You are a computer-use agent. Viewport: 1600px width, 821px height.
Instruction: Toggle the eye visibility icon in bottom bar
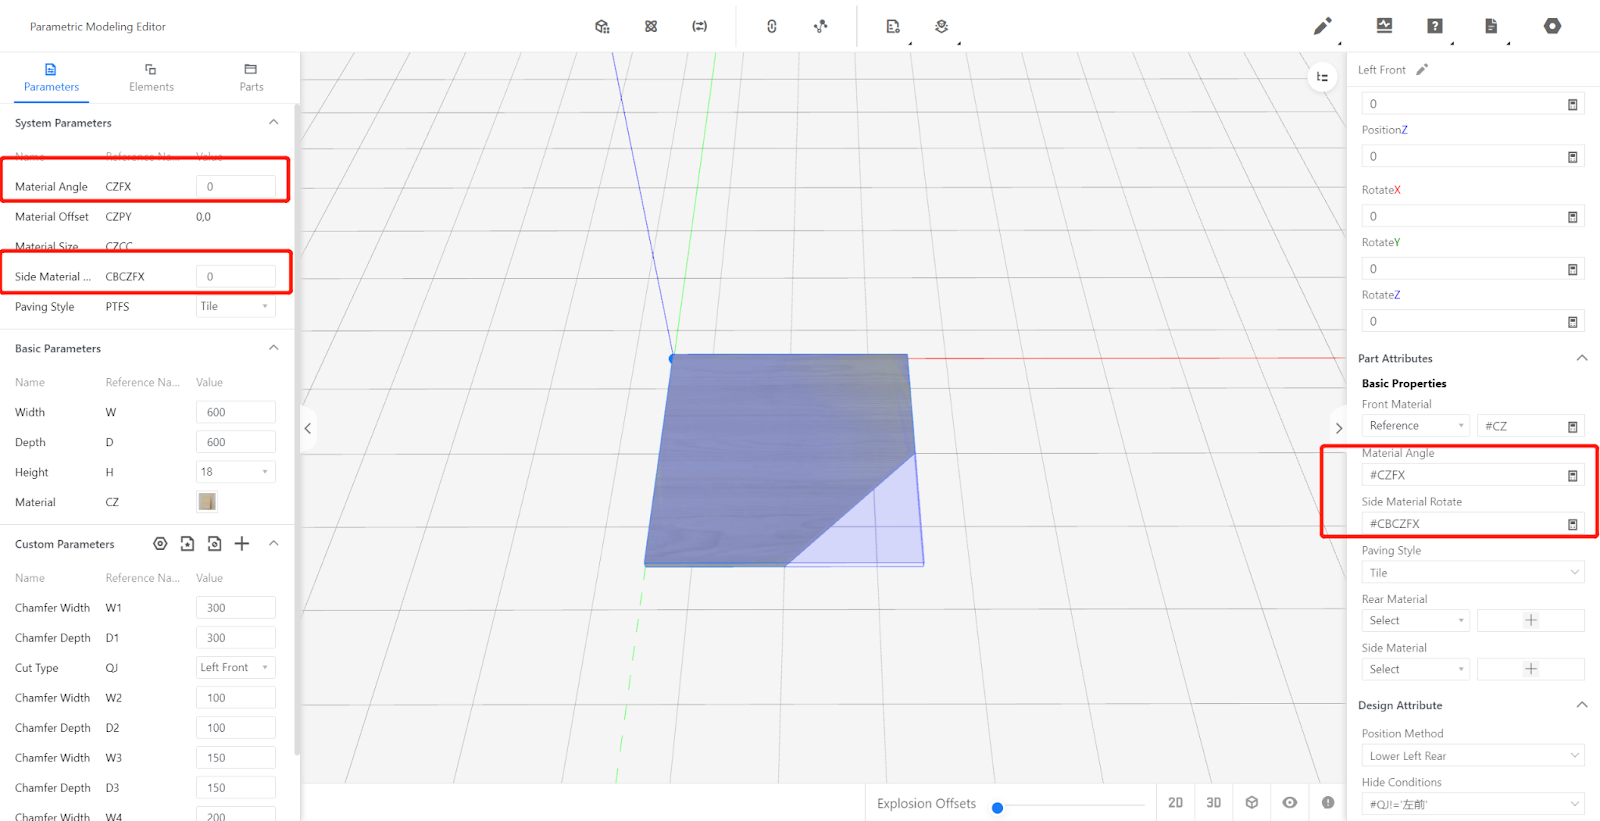pos(1290,803)
